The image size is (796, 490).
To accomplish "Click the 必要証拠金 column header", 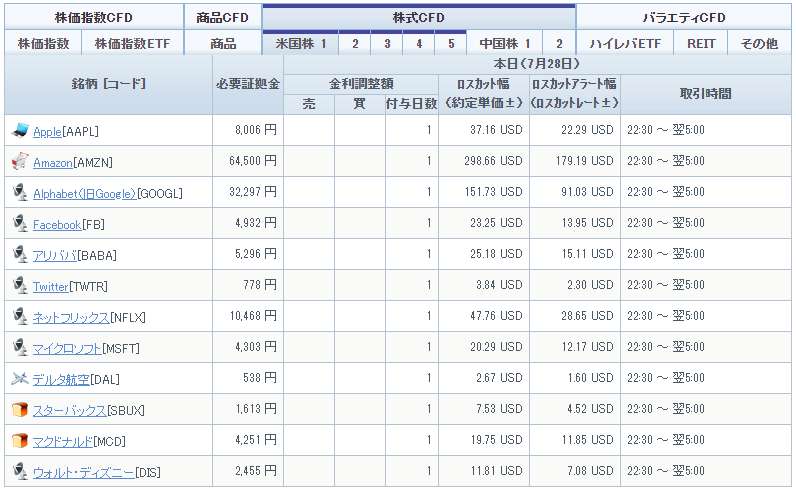I will click(x=248, y=84).
